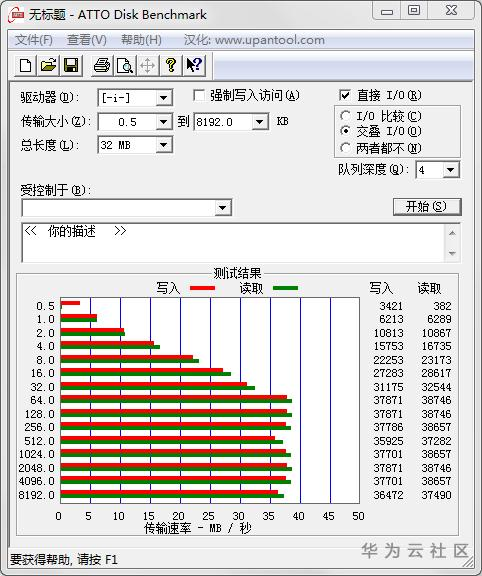The width and height of the screenshot is (482, 576).
Task: Click the description box scroll up arrow
Action: (452, 233)
